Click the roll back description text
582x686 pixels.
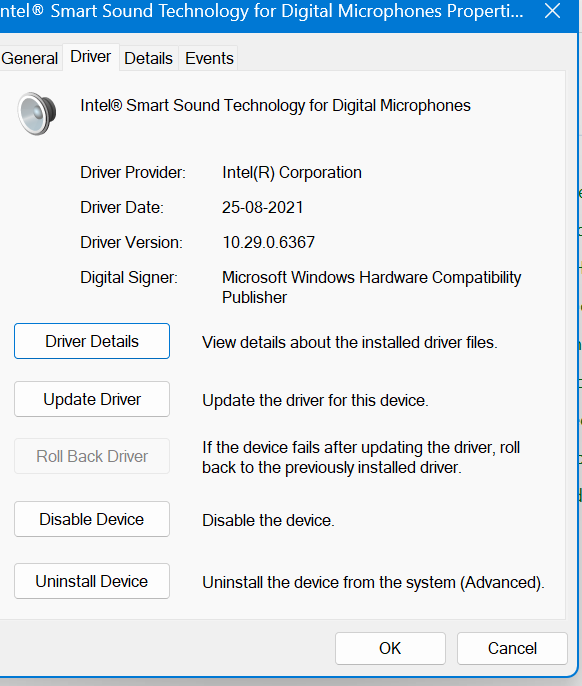pyautogui.click(x=361, y=458)
